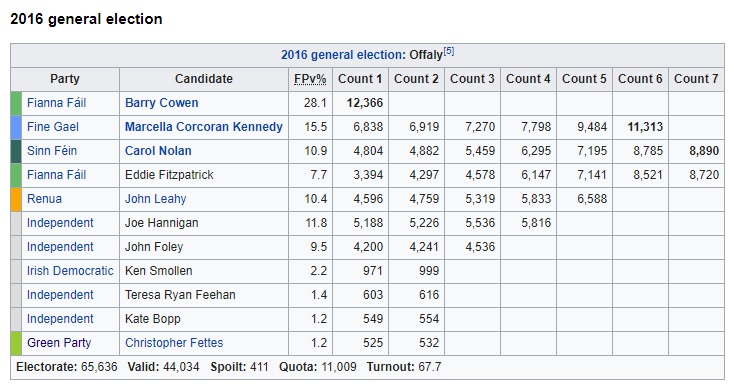
Task: Open the Christopher Fettes link
Action: tap(174, 342)
